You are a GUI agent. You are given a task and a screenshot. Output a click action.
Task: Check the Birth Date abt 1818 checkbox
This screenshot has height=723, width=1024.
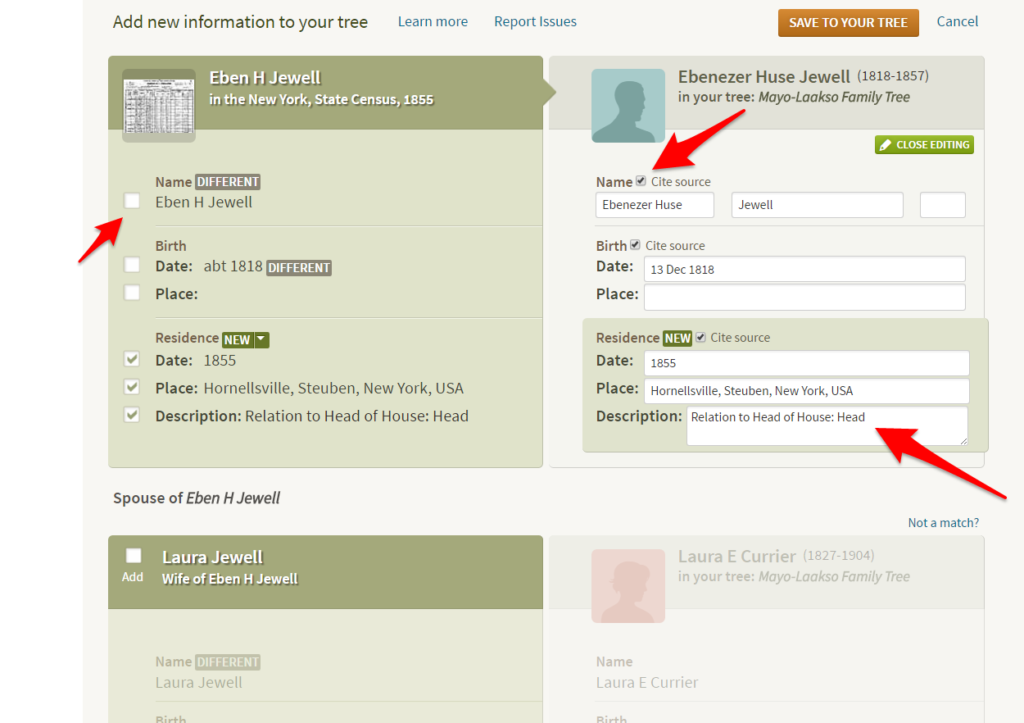click(x=132, y=265)
